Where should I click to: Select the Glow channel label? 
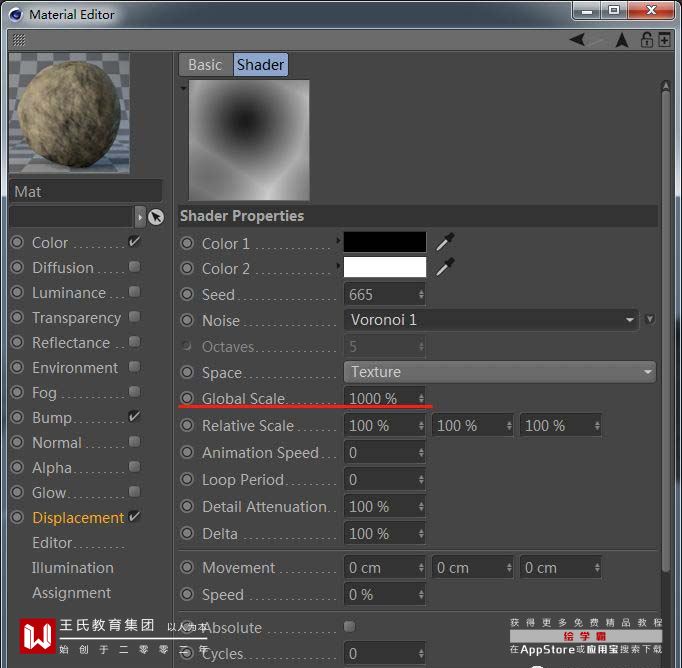click(x=49, y=493)
